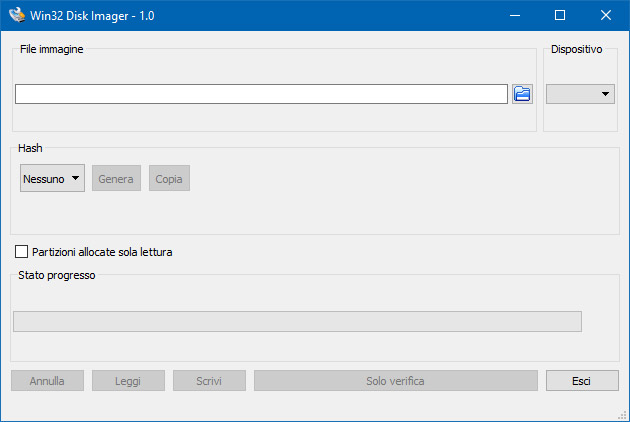Maximize the Win32 Disk Imager window
630x422 pixels.
(560, 15)
